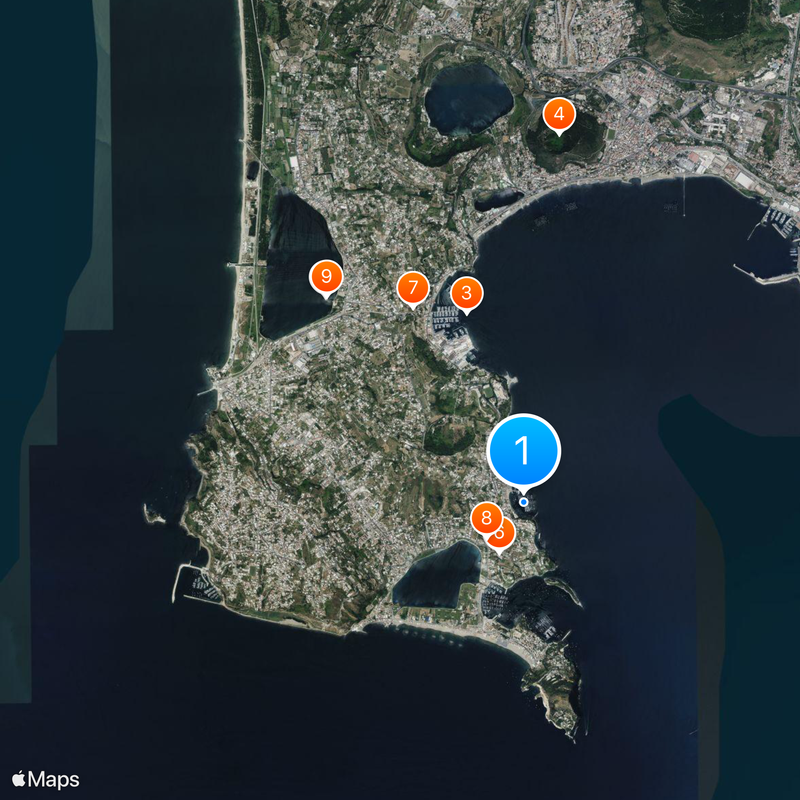Click the wooded crater directly beneath pin 4
Viewport: 800px width, 800px height.
564,143
